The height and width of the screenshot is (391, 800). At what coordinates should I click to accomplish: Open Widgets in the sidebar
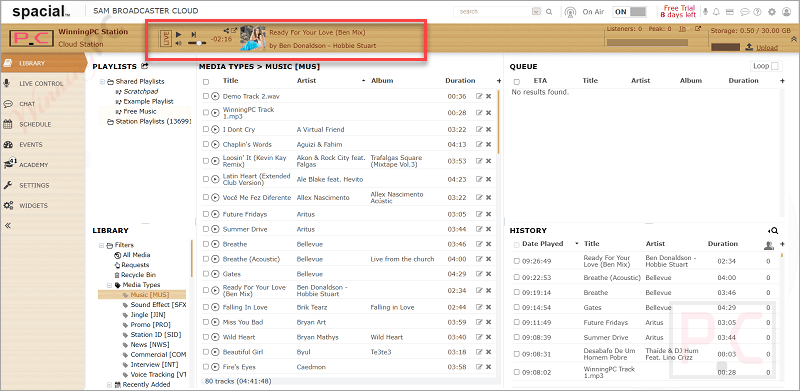[43, 206]
